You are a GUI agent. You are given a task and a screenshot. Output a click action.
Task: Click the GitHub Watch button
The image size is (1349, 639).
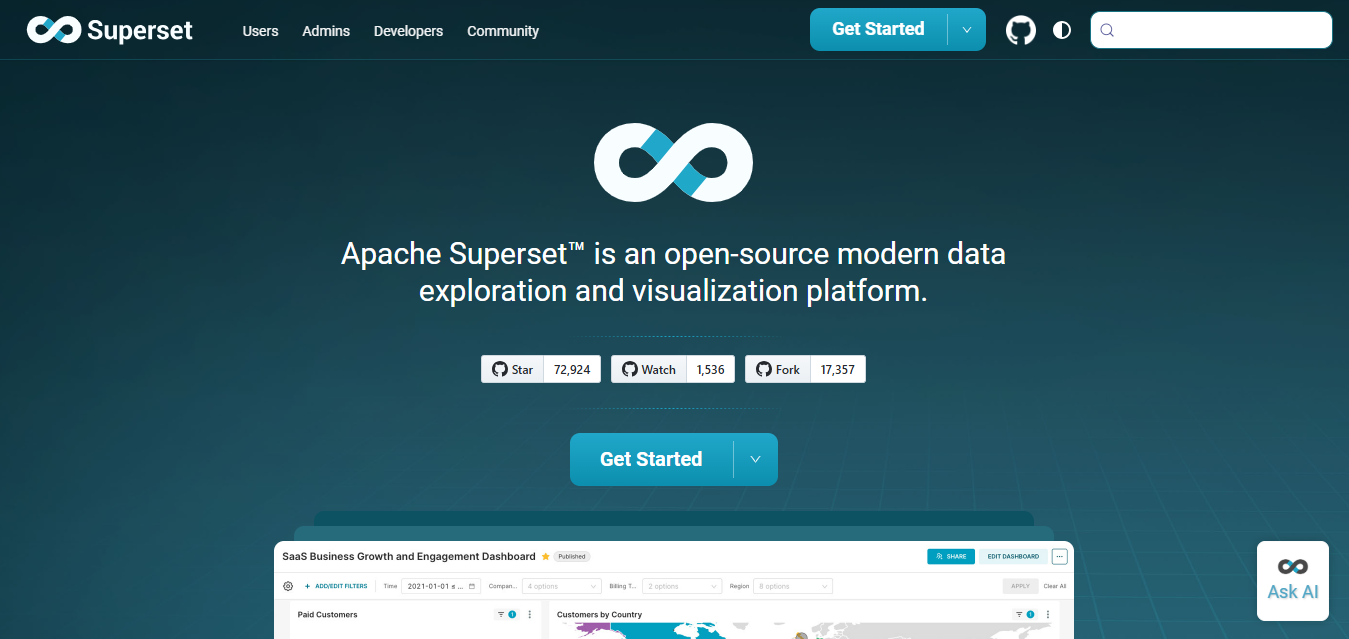click(x=648, y=369)
